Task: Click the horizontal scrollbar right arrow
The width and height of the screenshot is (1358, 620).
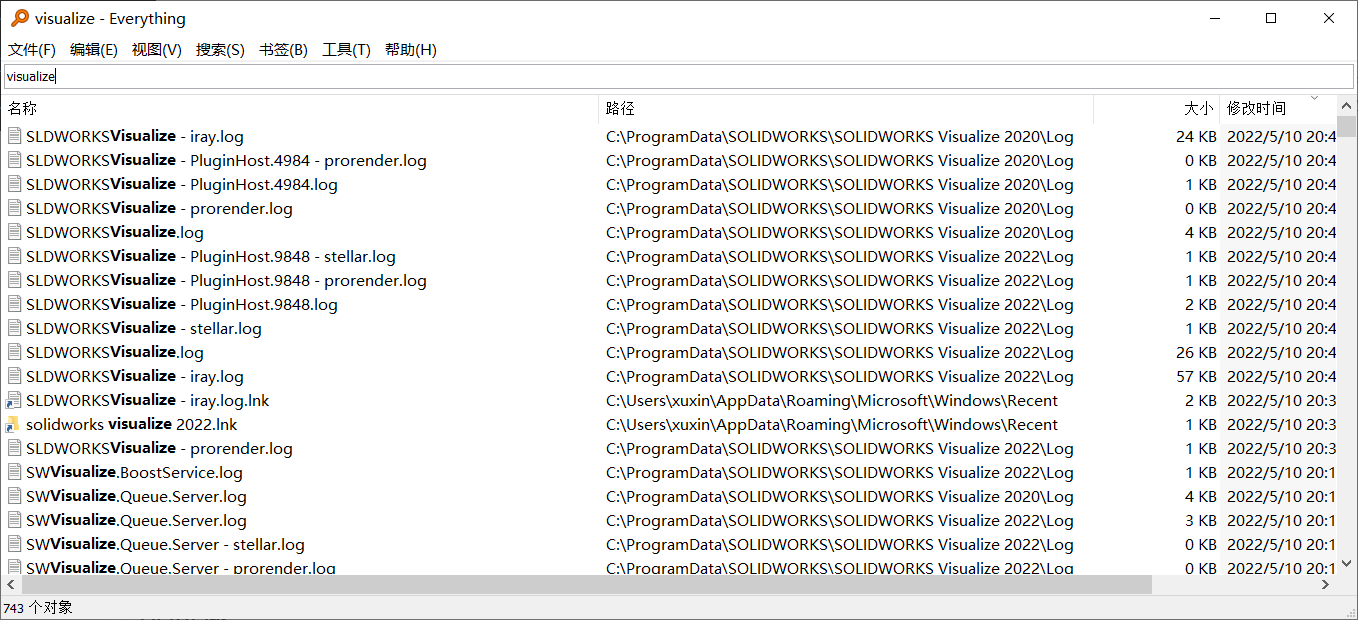Action: tap(1327, 584)
